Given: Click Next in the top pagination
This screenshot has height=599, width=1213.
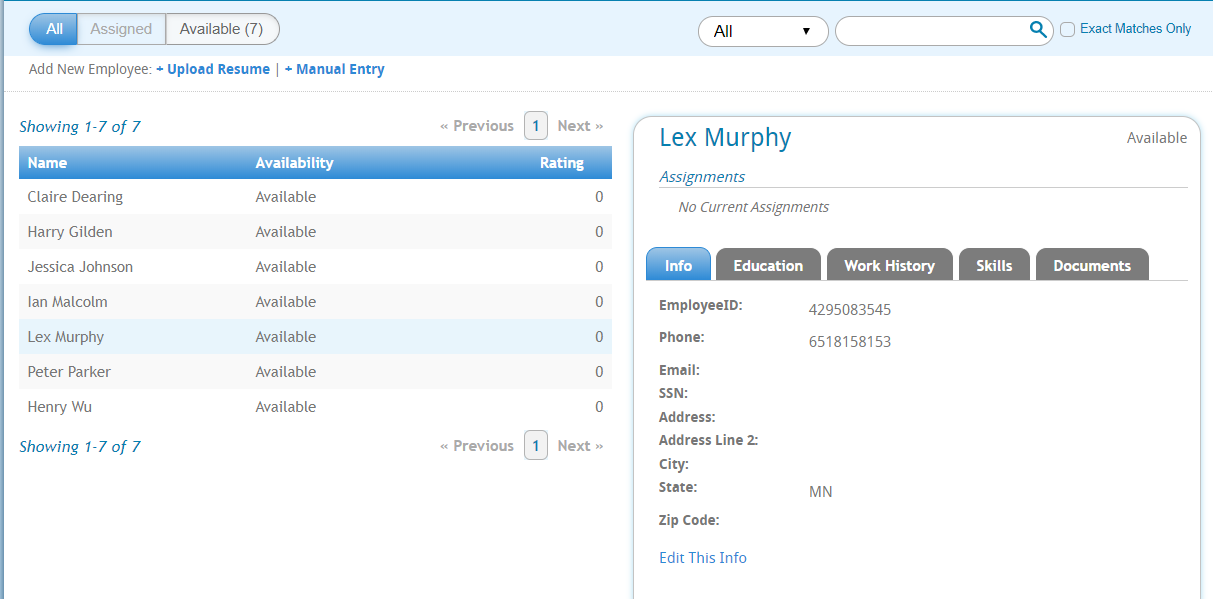Looking at the screenshot, I should pos(580,126).
